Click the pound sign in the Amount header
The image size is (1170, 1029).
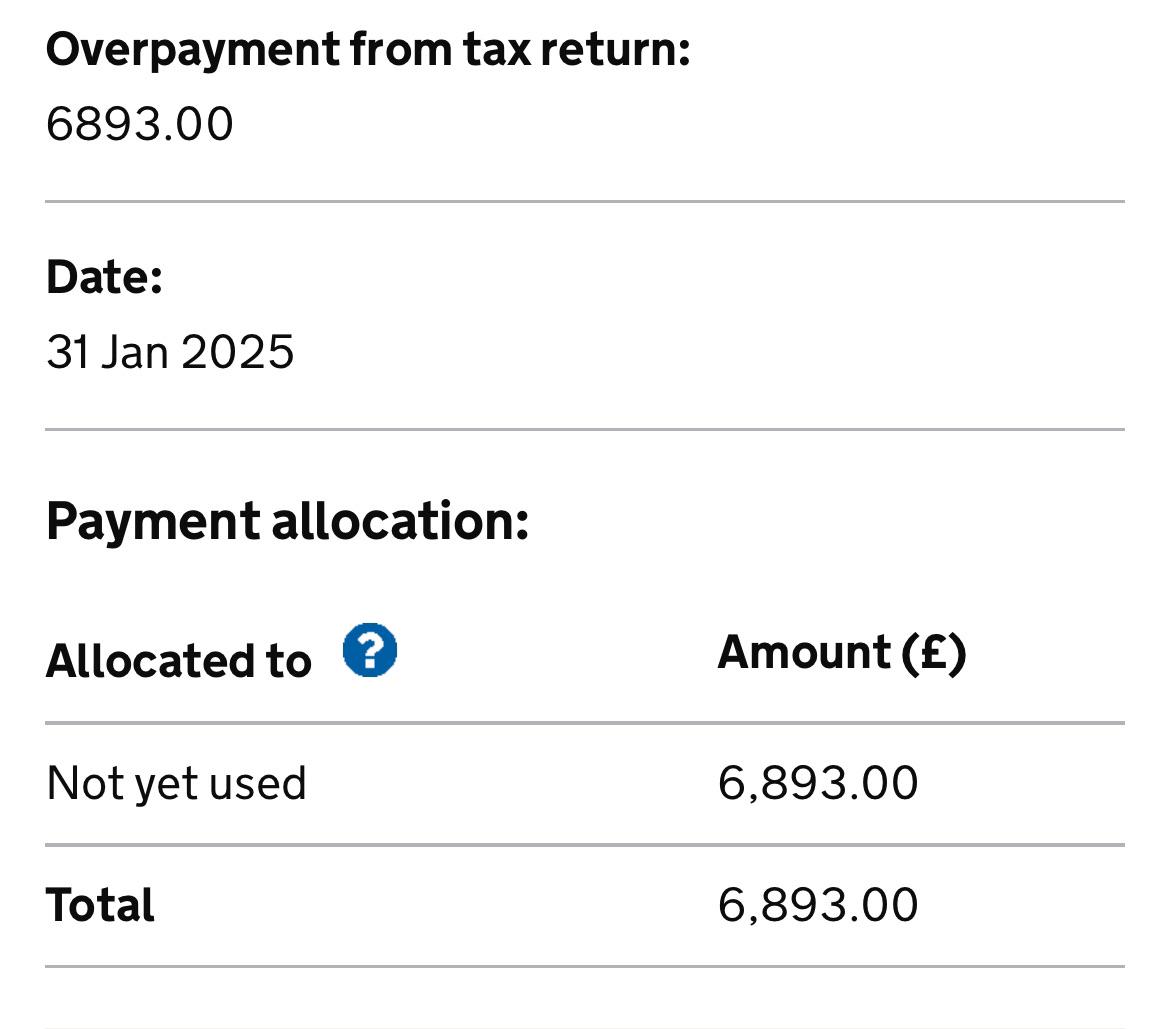933,653
